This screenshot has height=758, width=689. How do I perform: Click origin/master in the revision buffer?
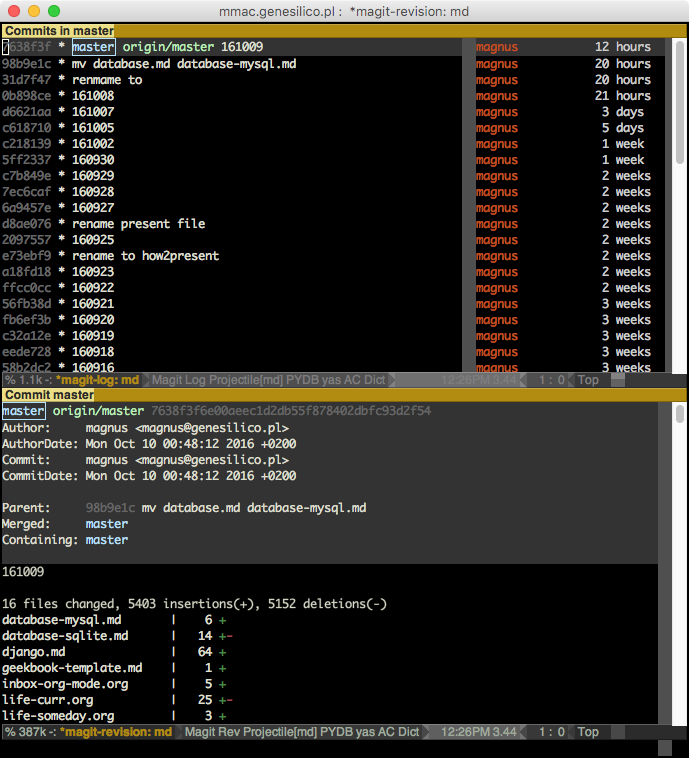(x=98, y=411)
